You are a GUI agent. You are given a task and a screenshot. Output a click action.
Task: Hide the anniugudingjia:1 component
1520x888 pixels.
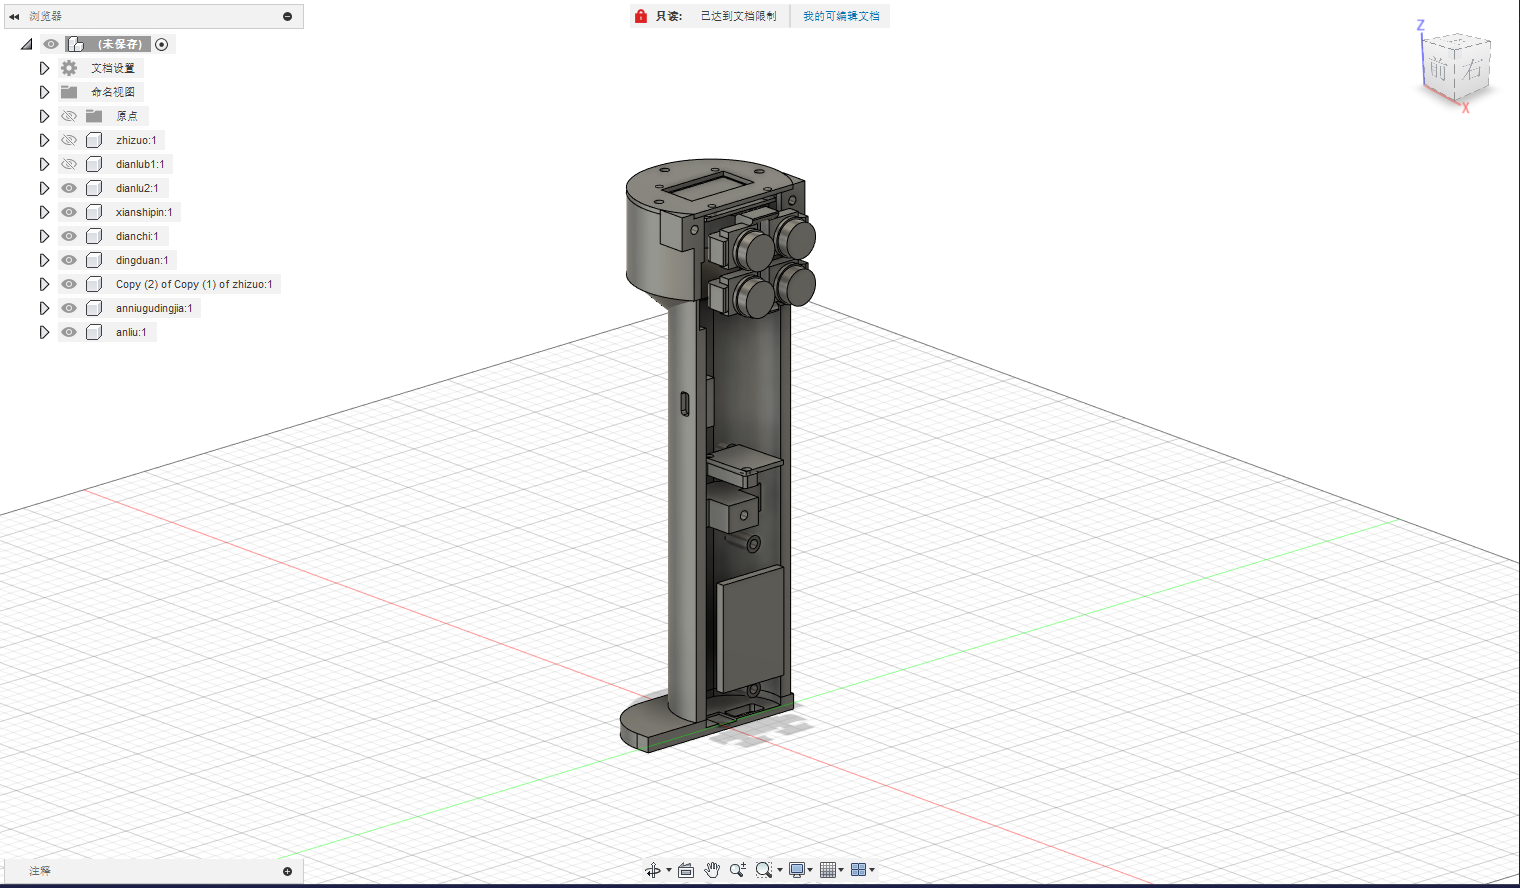pyautogui.click(x=69, y=308)
